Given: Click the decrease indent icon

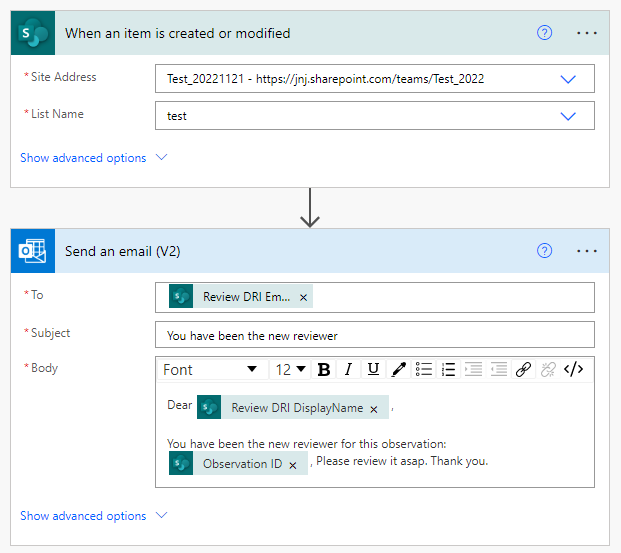Looking at the screenshot, I should tap(498, 369).
